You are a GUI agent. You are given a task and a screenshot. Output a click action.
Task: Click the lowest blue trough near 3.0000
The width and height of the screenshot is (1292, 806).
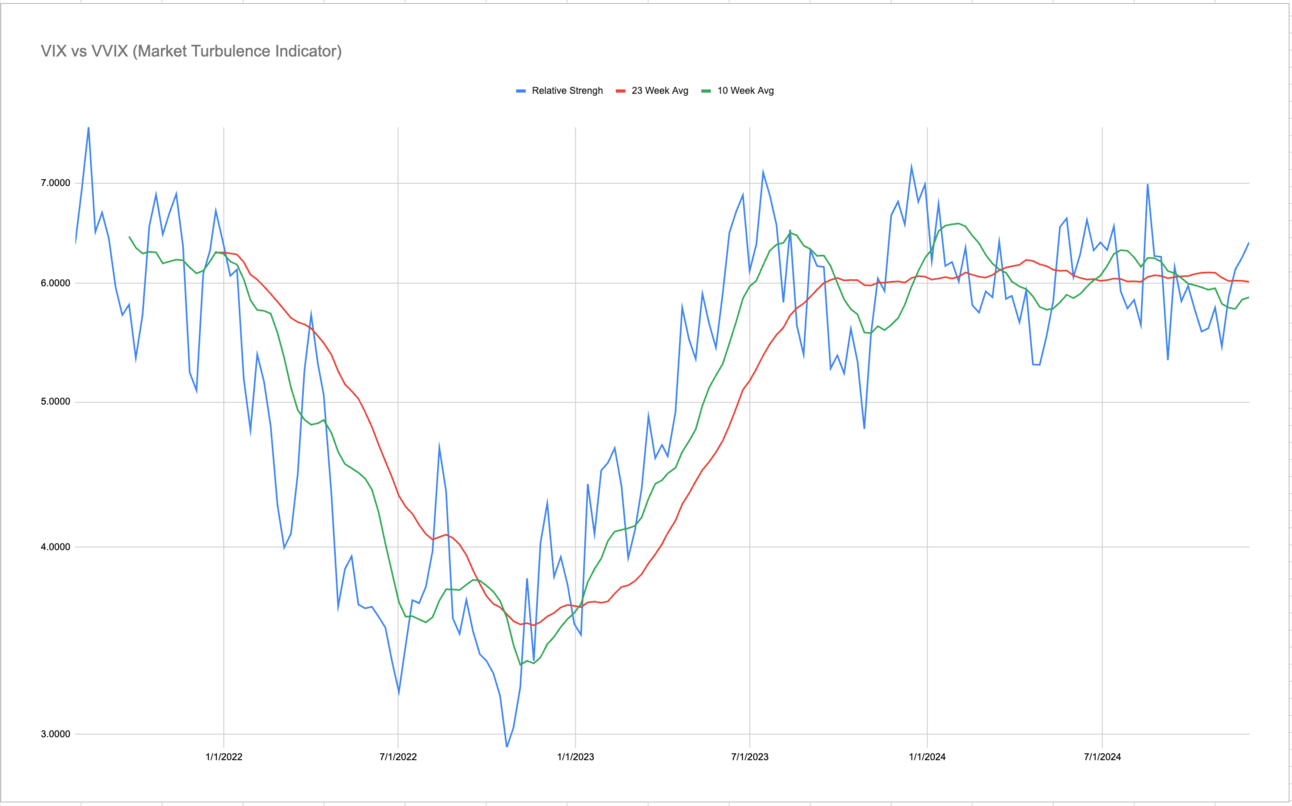[507, 746]
